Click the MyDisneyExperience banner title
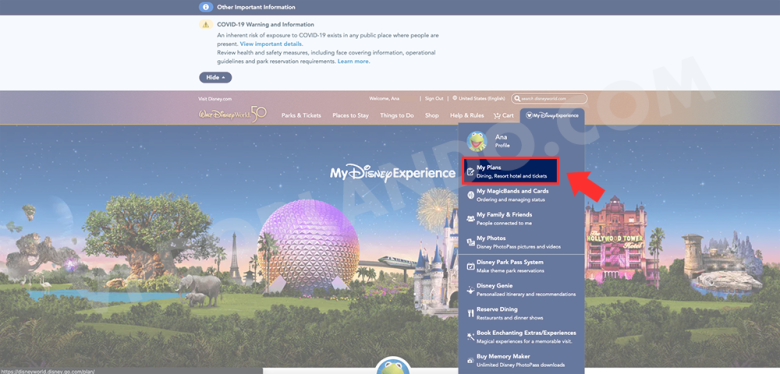Image resolution: width=780 pixels, height=374 pixels. click(392, 173)
